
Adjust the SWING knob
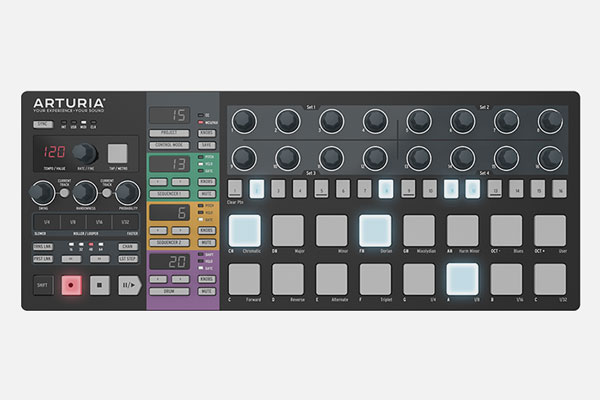[x=42, y=193]
